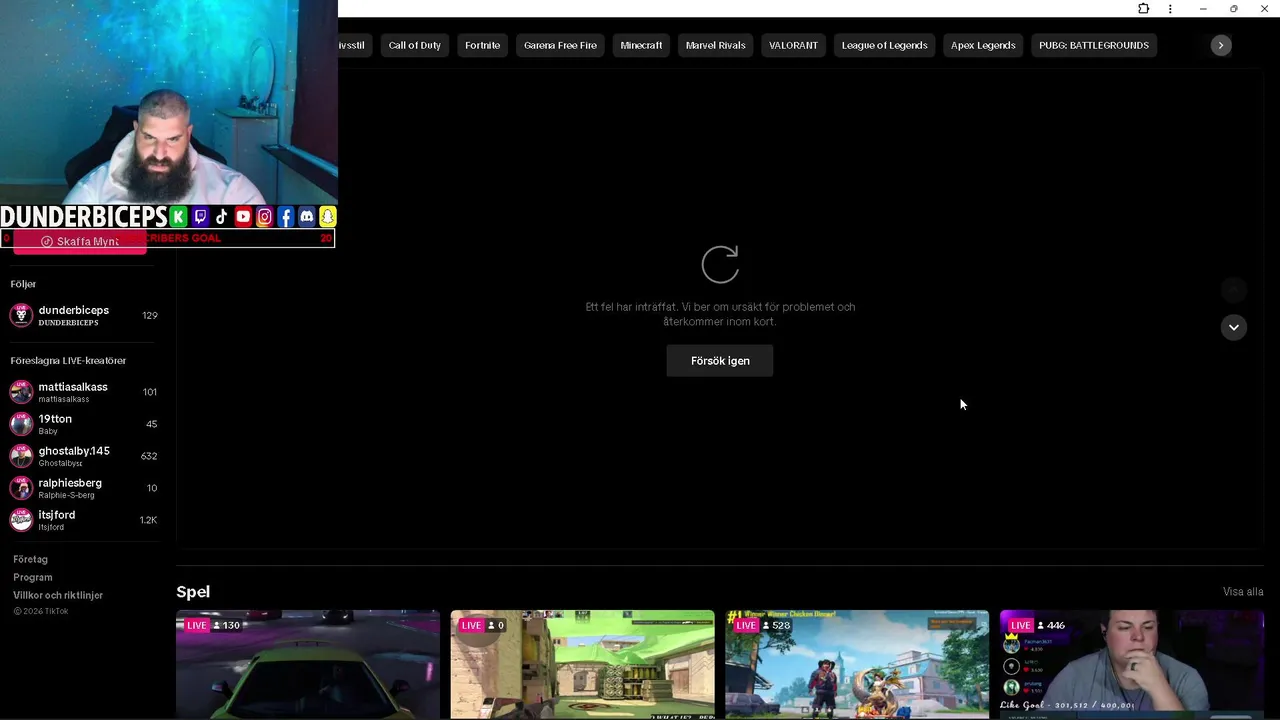This screenshot has height=720, width=1280.
Task: Open dunderbiceps profile avatar
Action: tap(21, 315)
